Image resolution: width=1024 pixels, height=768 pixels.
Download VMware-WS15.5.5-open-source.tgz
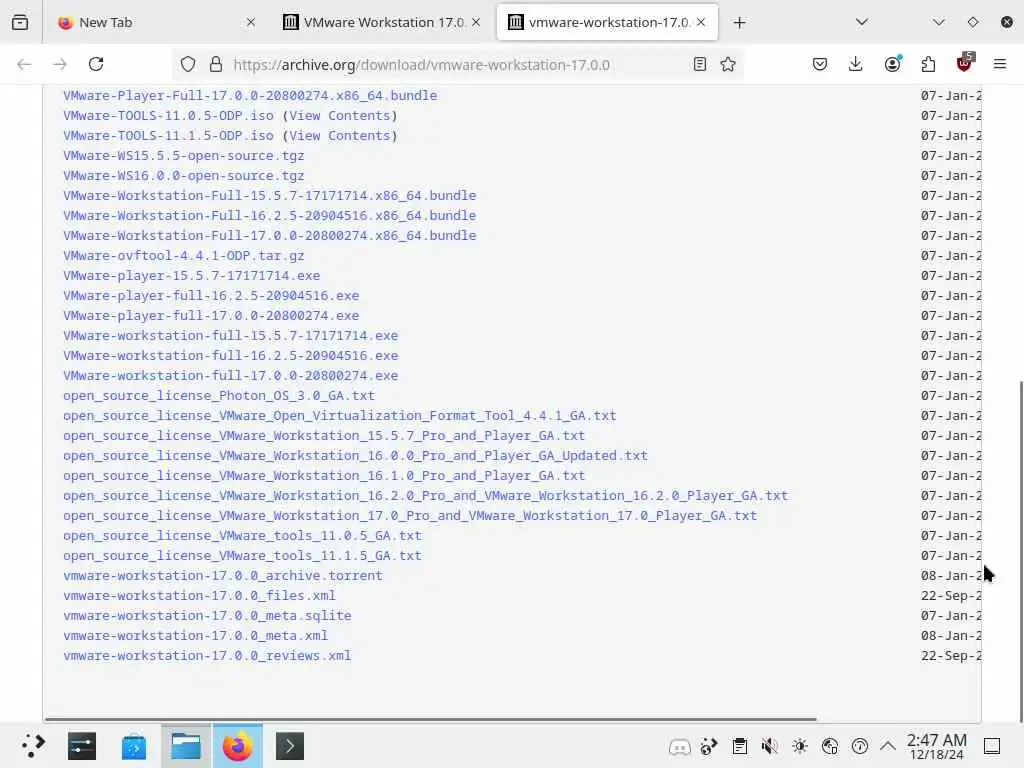pos(184,155)
